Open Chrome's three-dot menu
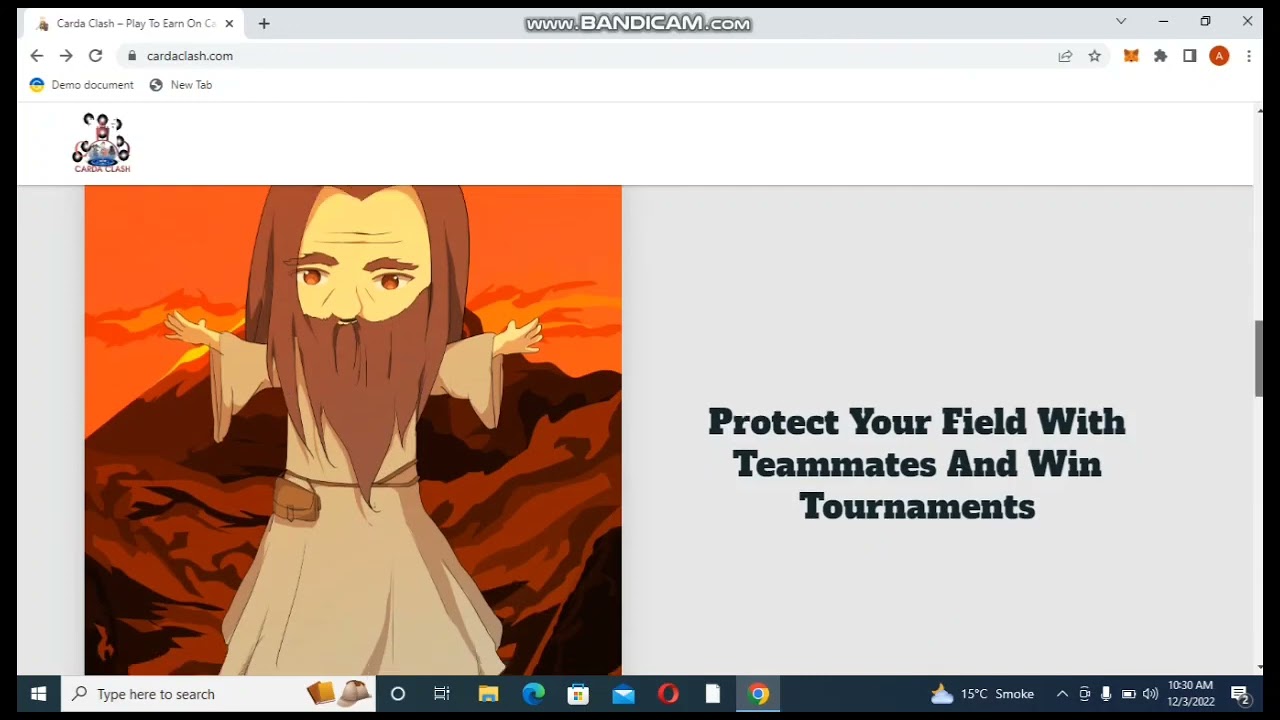This screenshot has height=720, width=1280. click(1248, 56)
